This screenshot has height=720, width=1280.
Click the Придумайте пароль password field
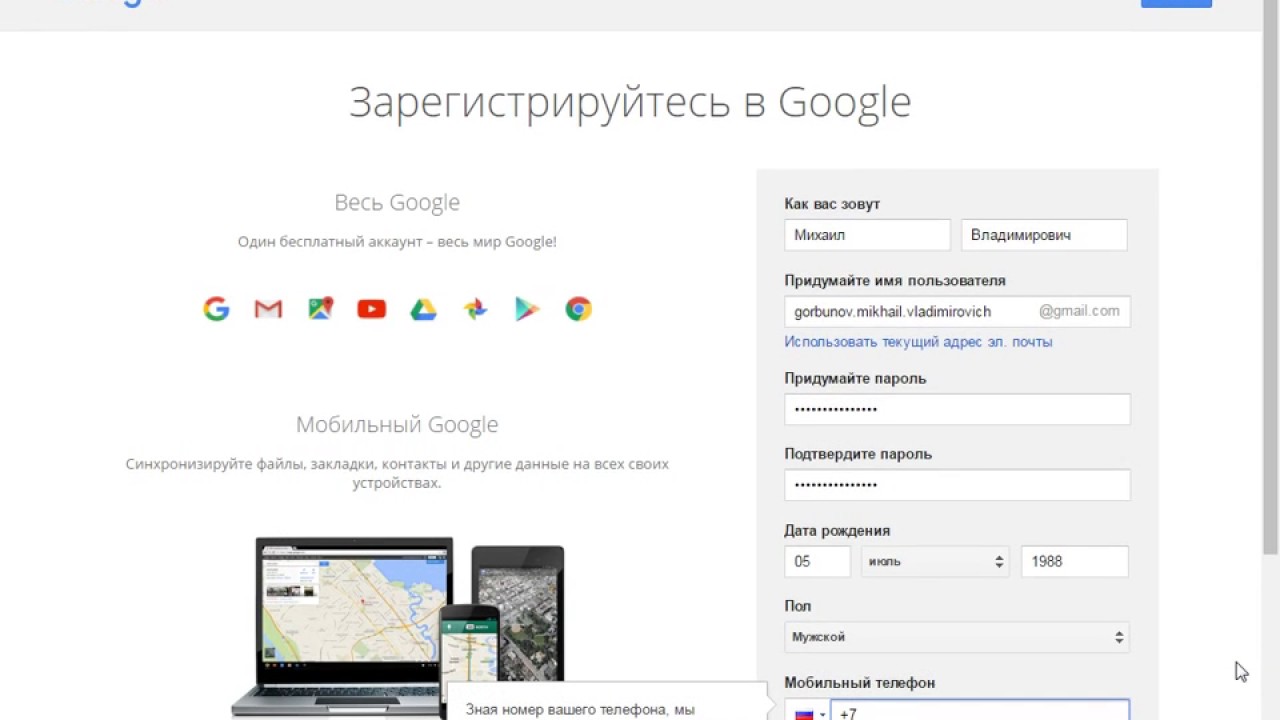957,409
